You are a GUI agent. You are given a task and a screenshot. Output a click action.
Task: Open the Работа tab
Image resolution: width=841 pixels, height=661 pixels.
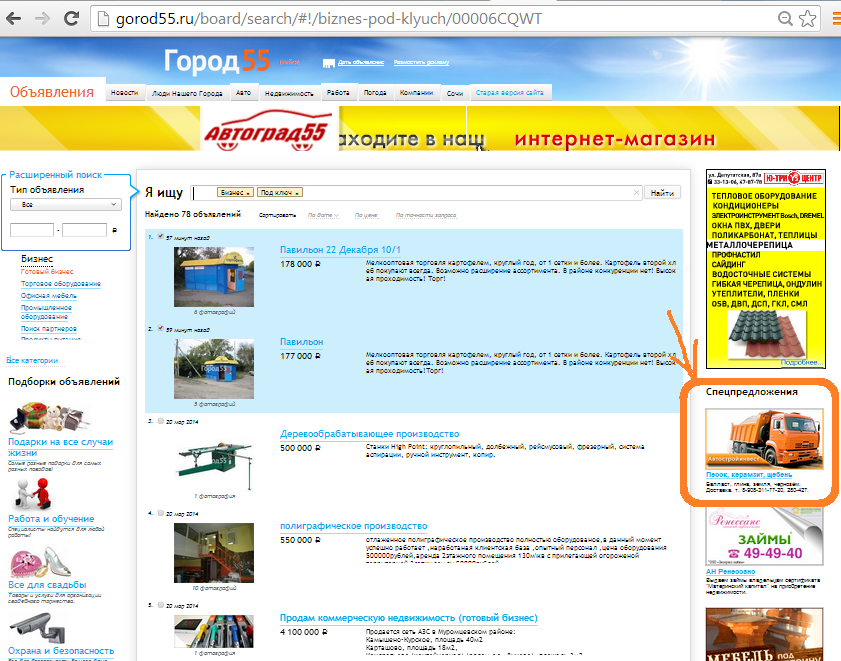338,93
